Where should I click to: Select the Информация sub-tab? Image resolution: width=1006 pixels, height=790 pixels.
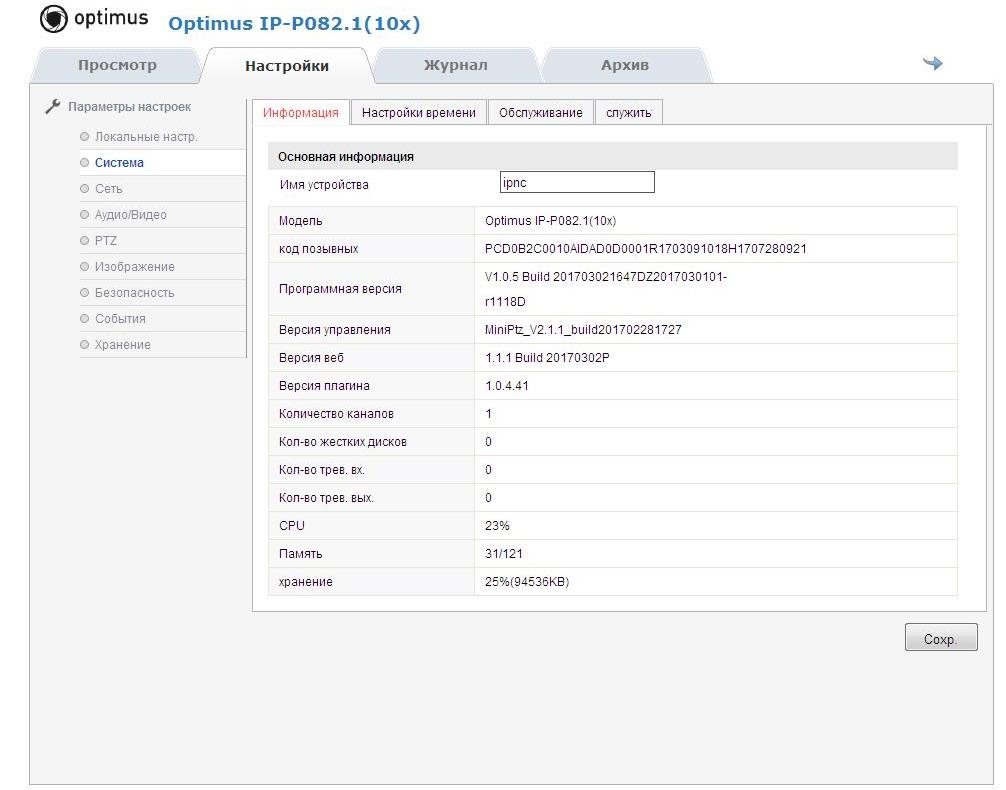(x=300, y=113)
